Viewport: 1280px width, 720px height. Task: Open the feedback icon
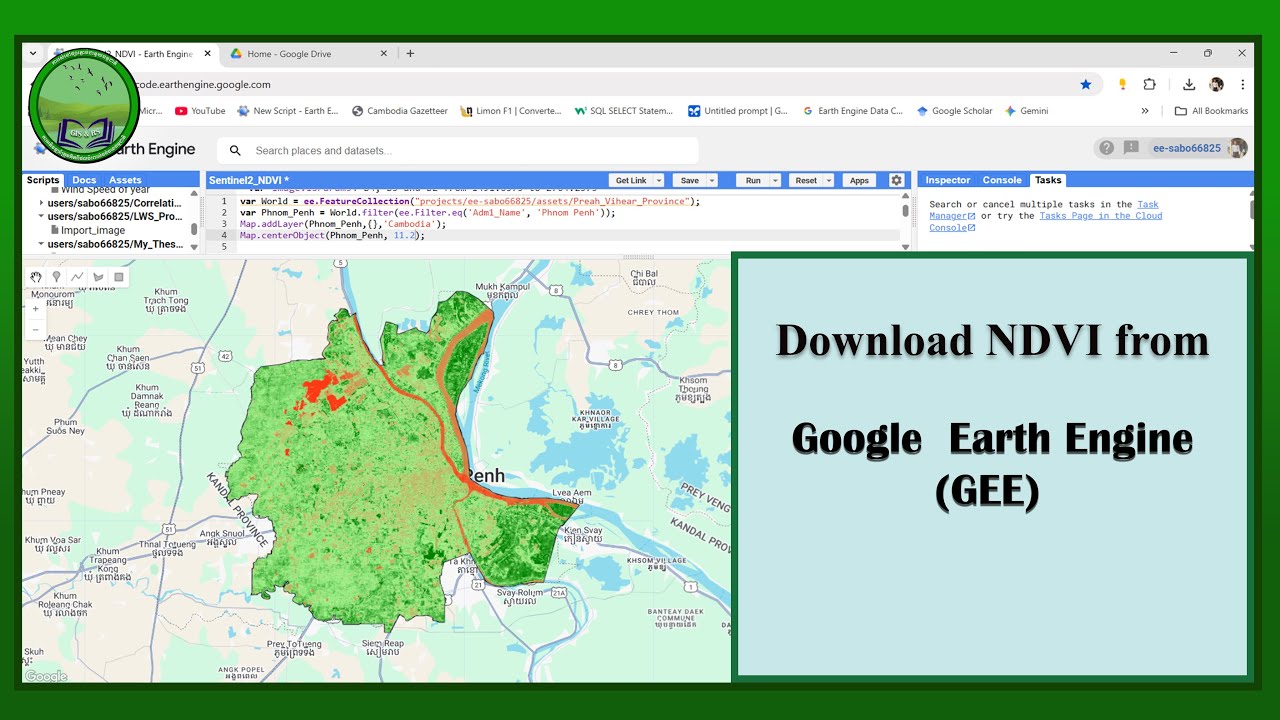[x=1131, y=148]
